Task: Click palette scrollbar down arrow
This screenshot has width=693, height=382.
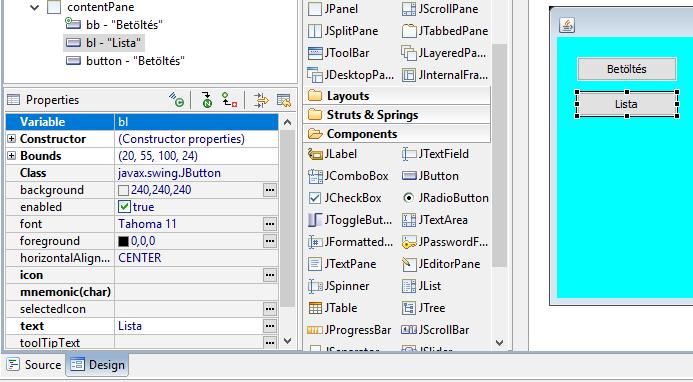Action: click(x=499, y=343)
